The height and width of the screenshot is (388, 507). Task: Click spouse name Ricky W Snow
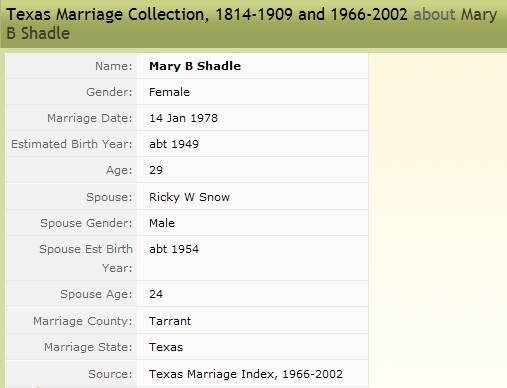tap(189, 197)
